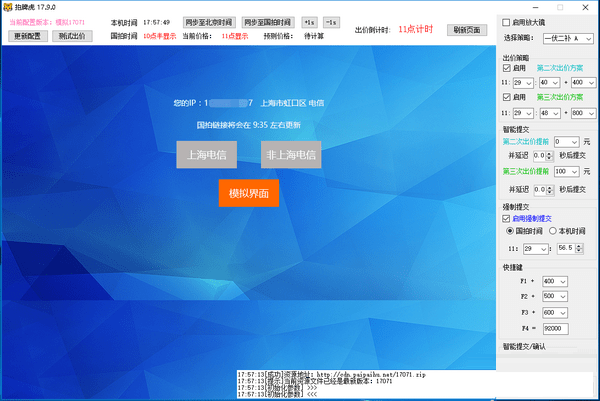Enable the 启用放大镜 magnifier checkbox

[506, 23]
